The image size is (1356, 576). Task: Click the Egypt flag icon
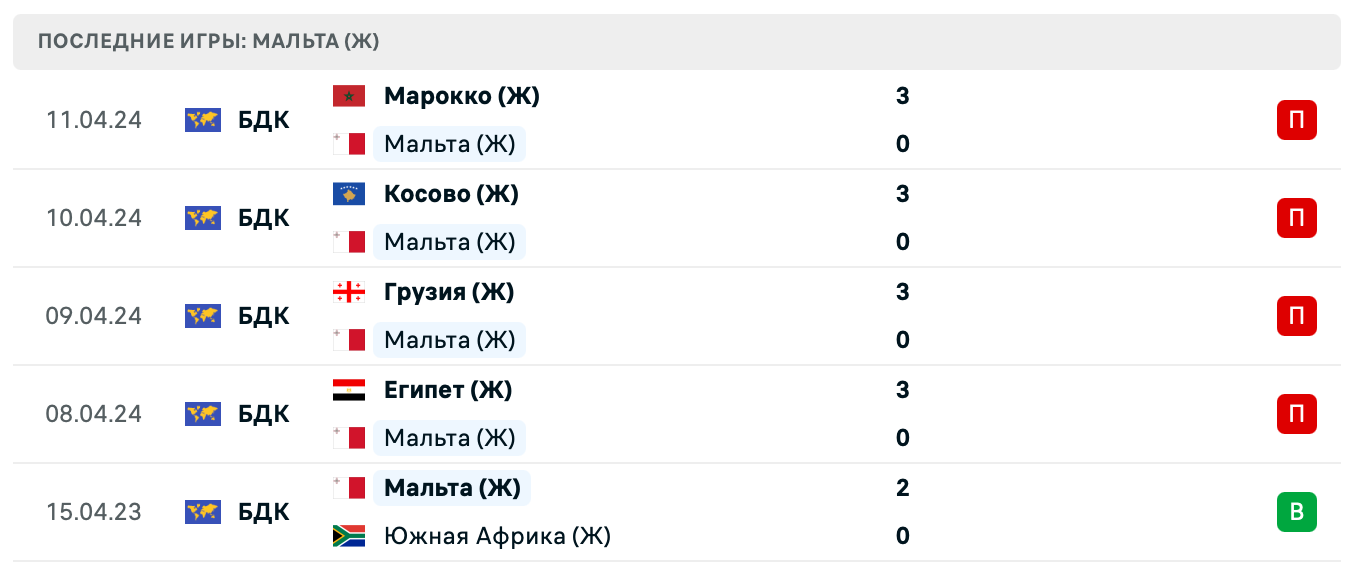tap(348, 390)
